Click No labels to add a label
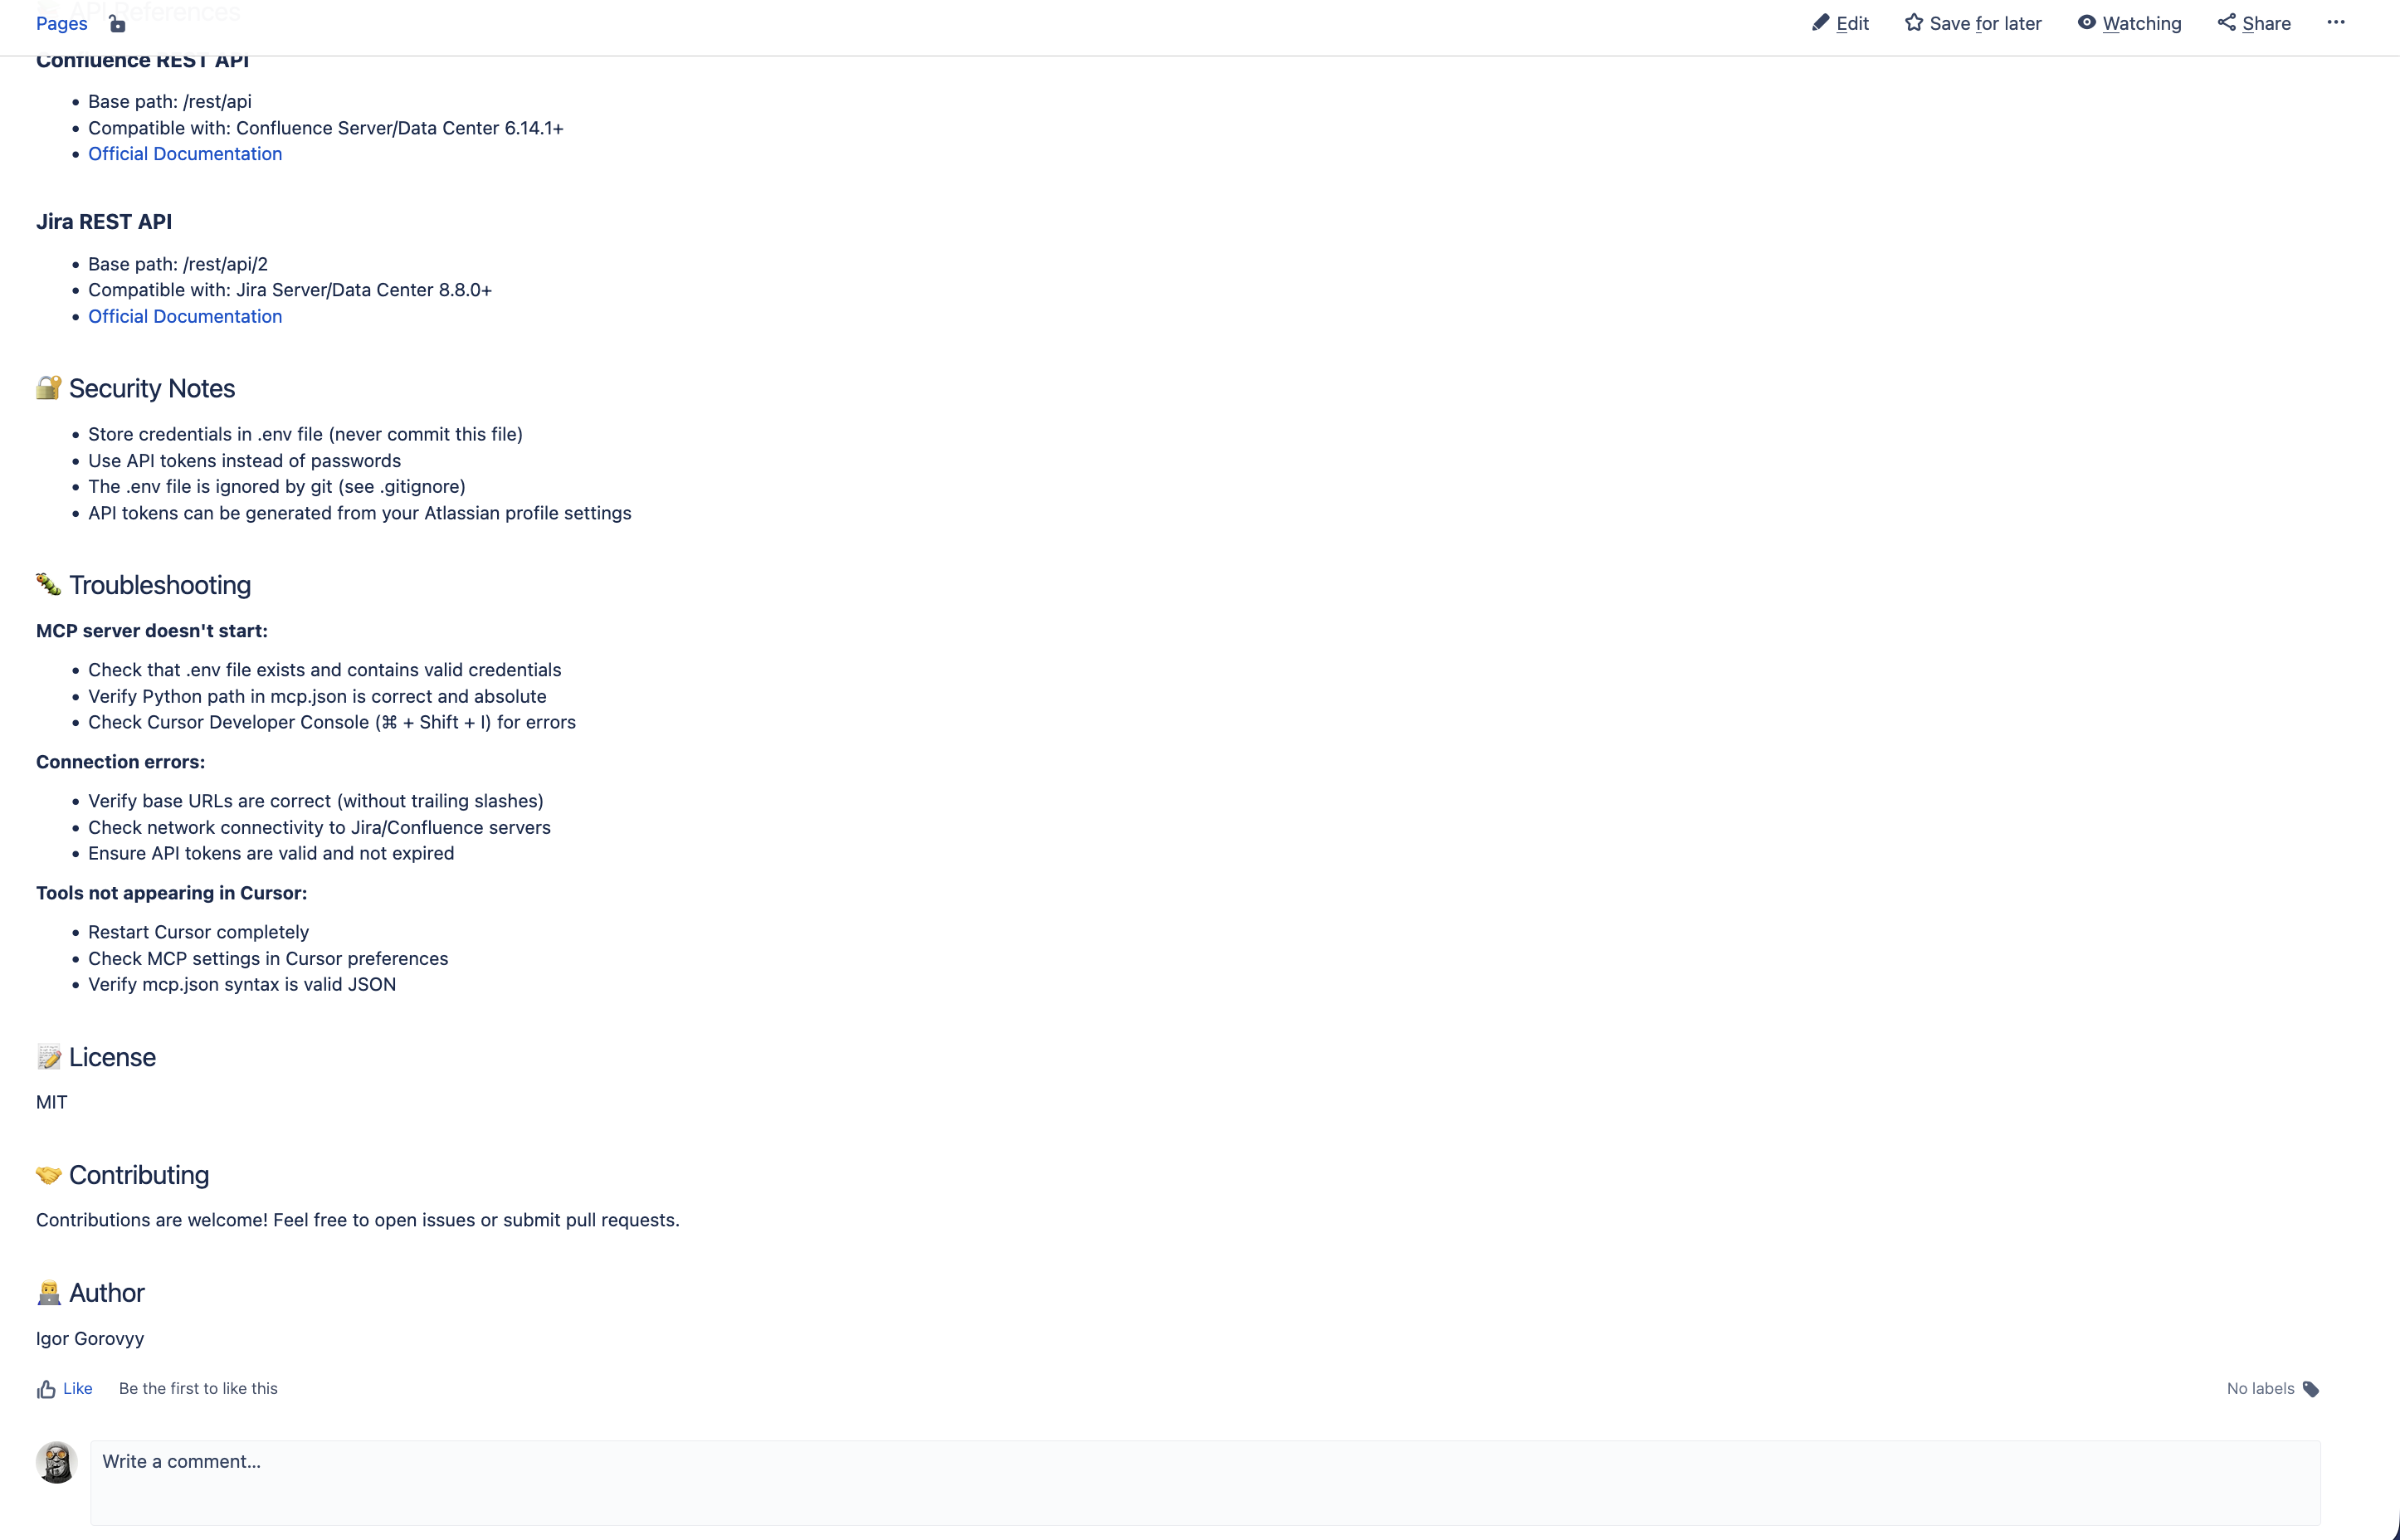Screen dimensions: 2400x1540 coord(2261,1389)
